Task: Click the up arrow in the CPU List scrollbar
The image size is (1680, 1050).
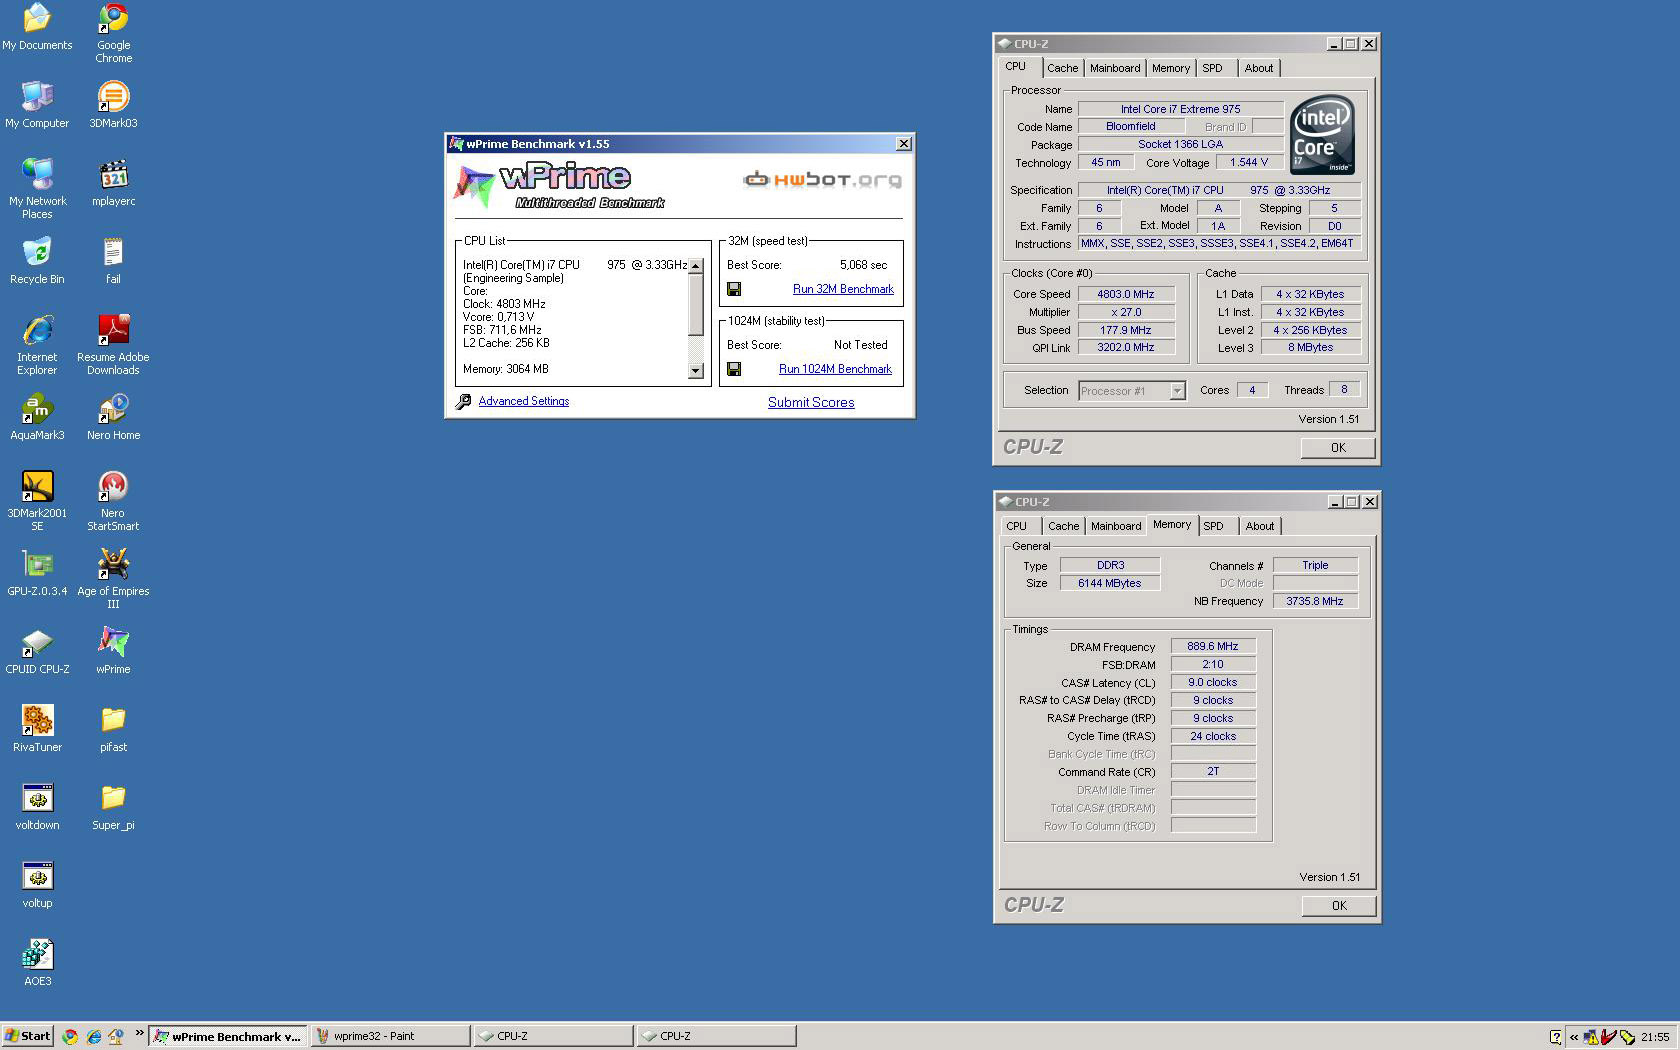Action: (696, 266)
